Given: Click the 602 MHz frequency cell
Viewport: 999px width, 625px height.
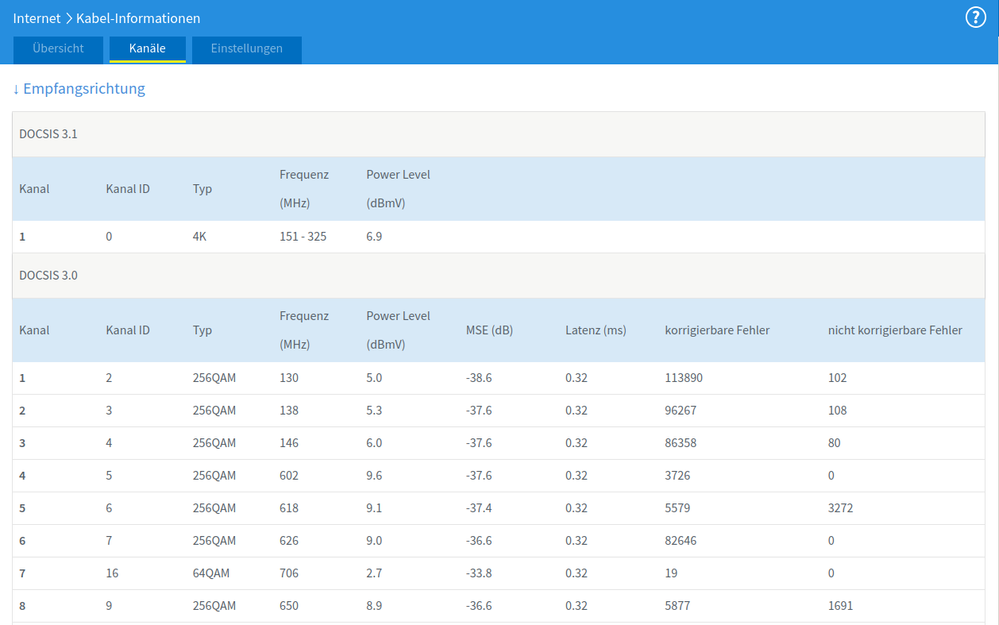Looking at the screenshot, I should [289, 476].
